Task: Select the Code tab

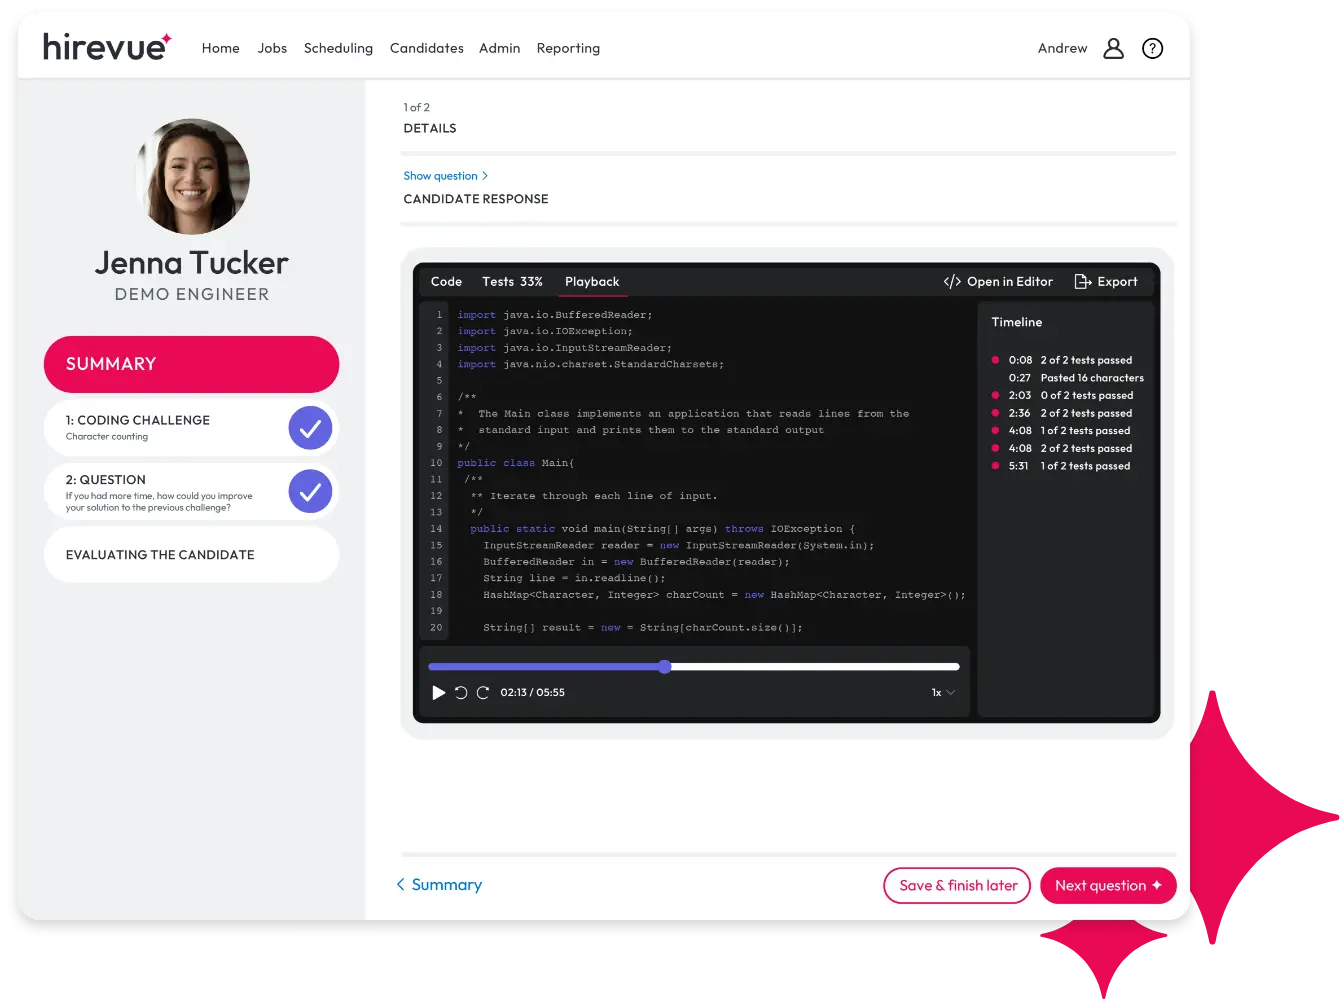Action: pyautogui.click(x=446, y=282)
